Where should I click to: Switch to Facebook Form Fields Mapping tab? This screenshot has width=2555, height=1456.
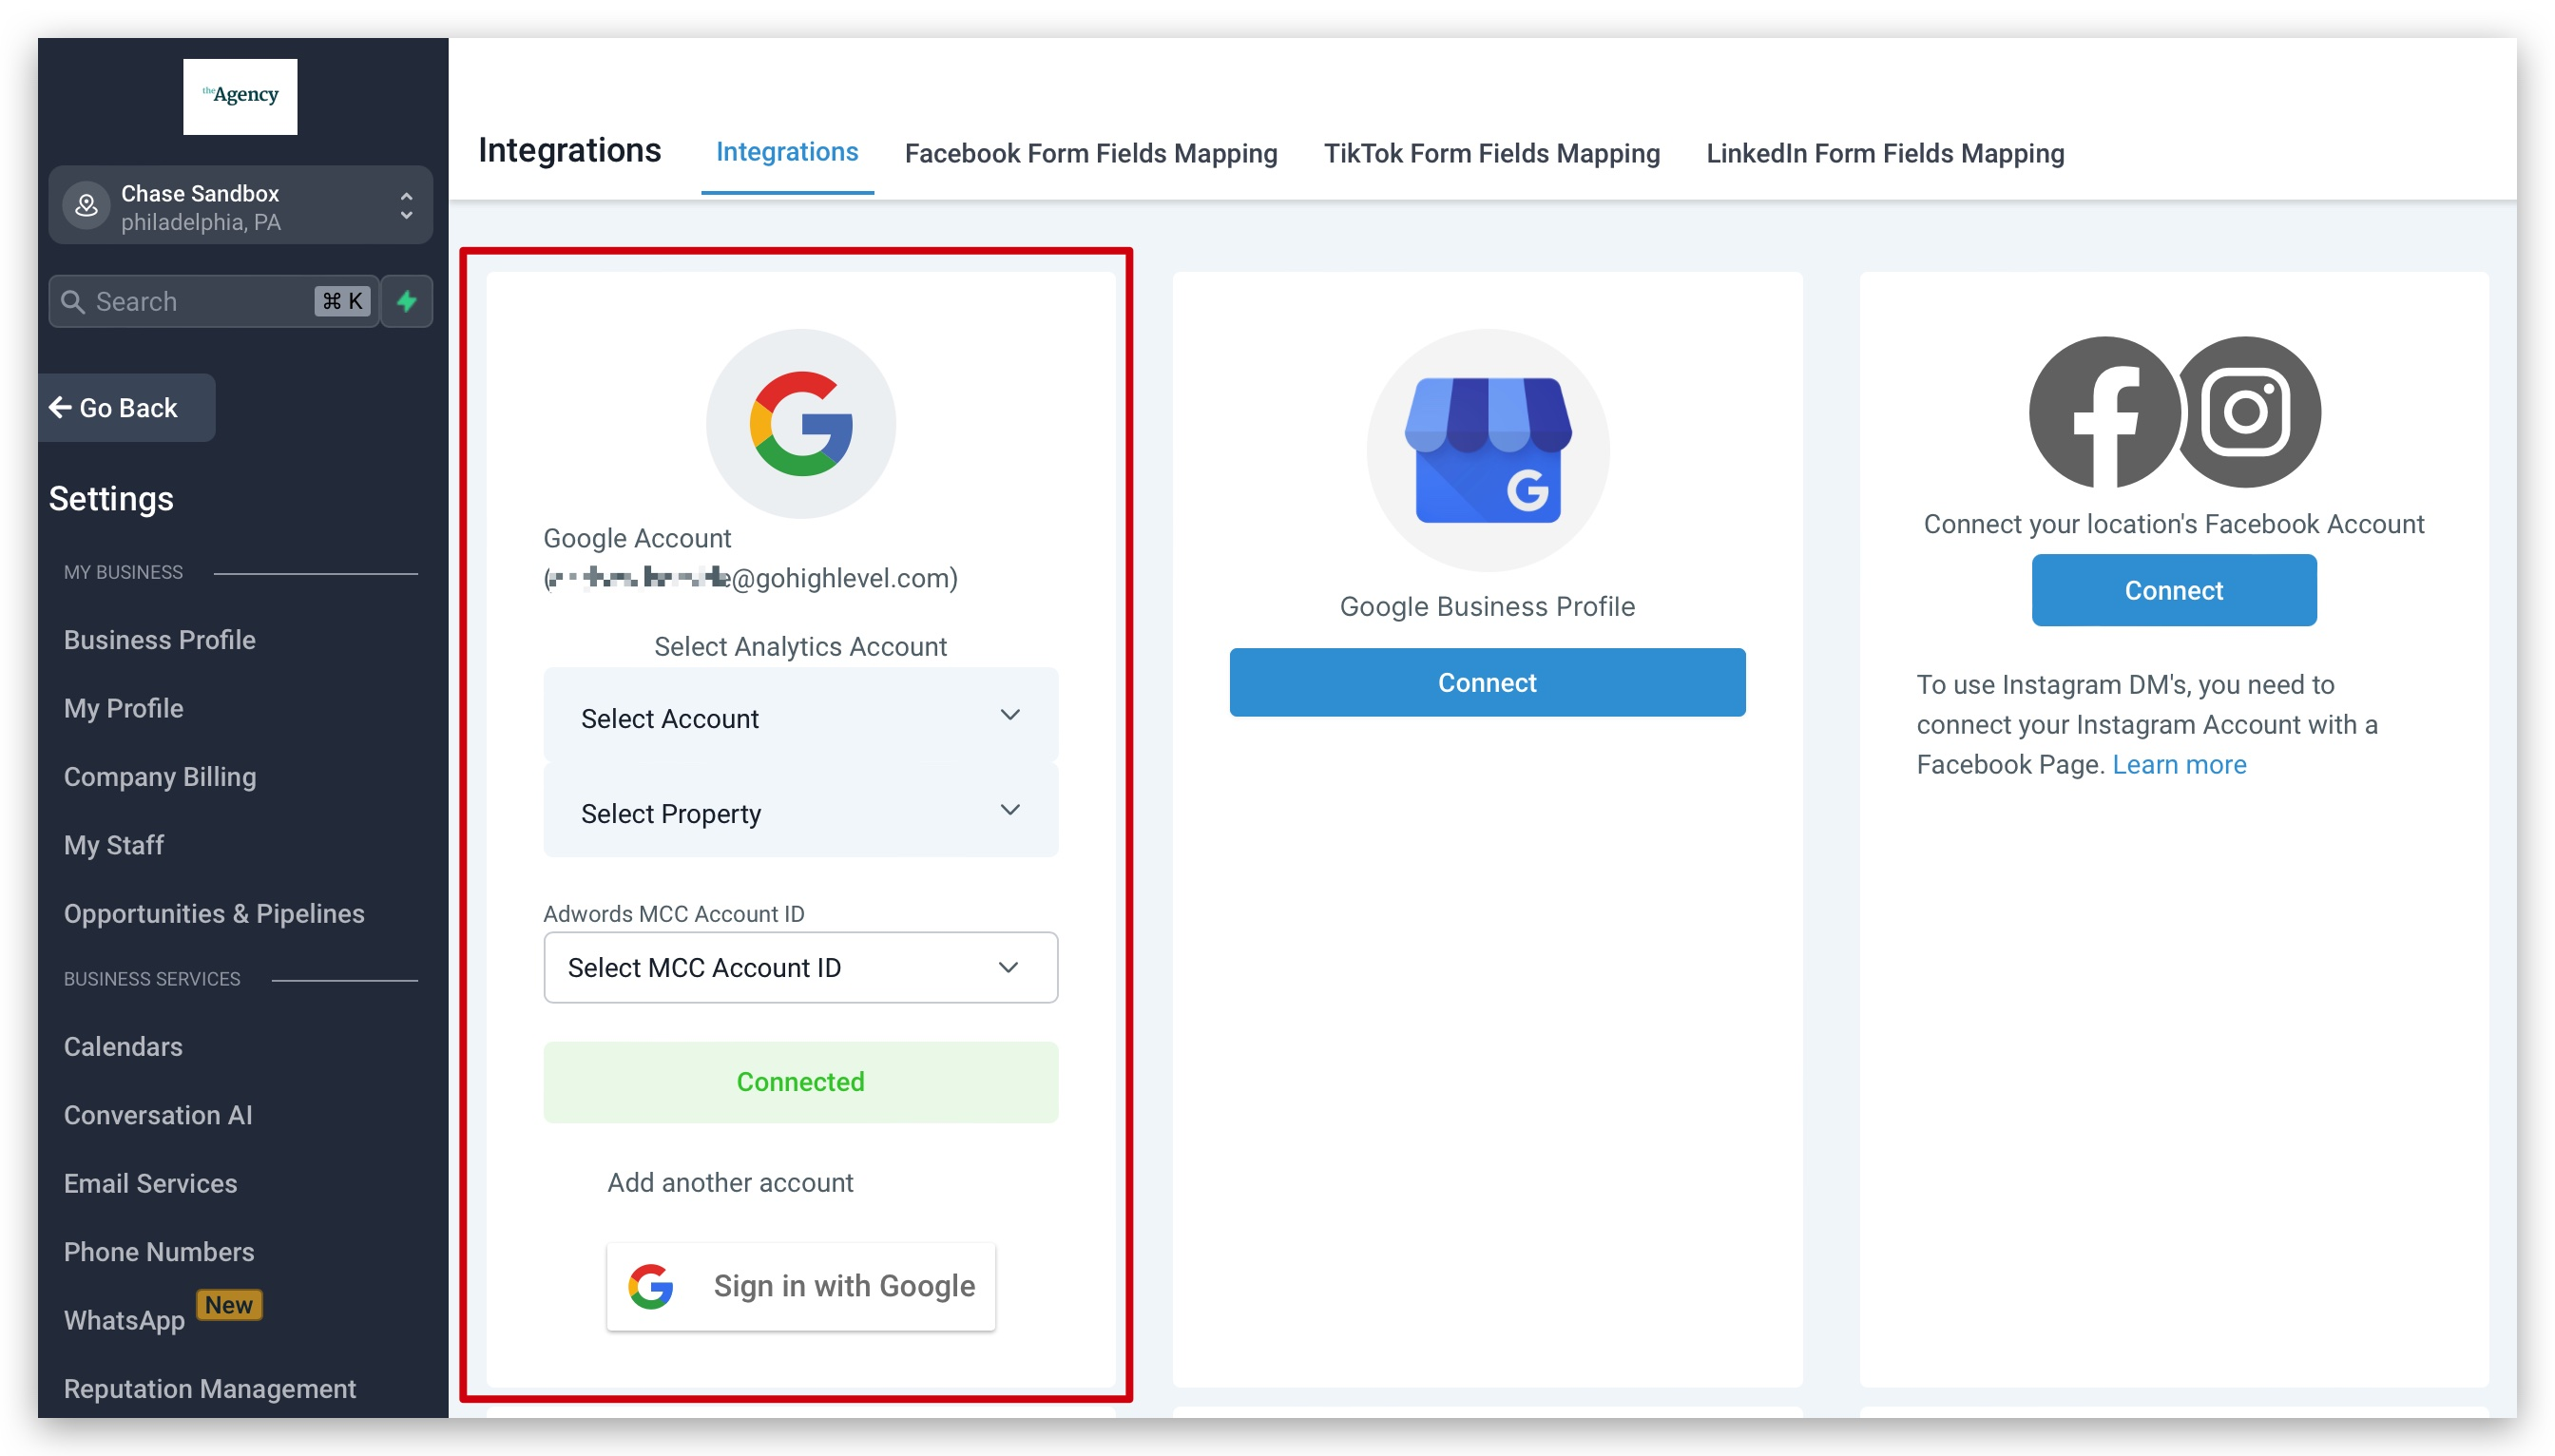point(1090,153)
